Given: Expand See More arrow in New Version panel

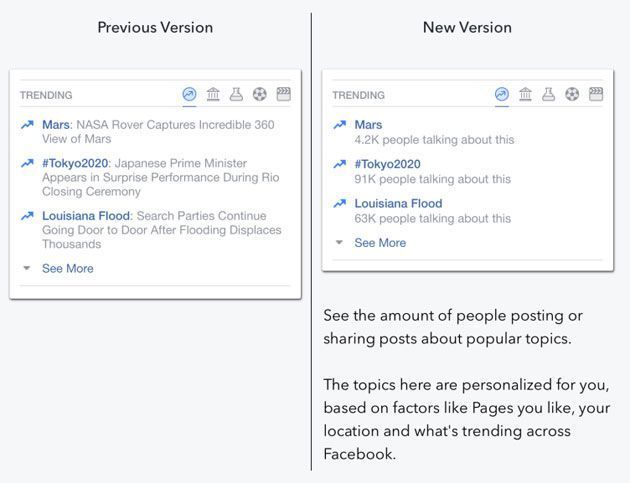Looking at the screenshot, I should click(339, 242).
